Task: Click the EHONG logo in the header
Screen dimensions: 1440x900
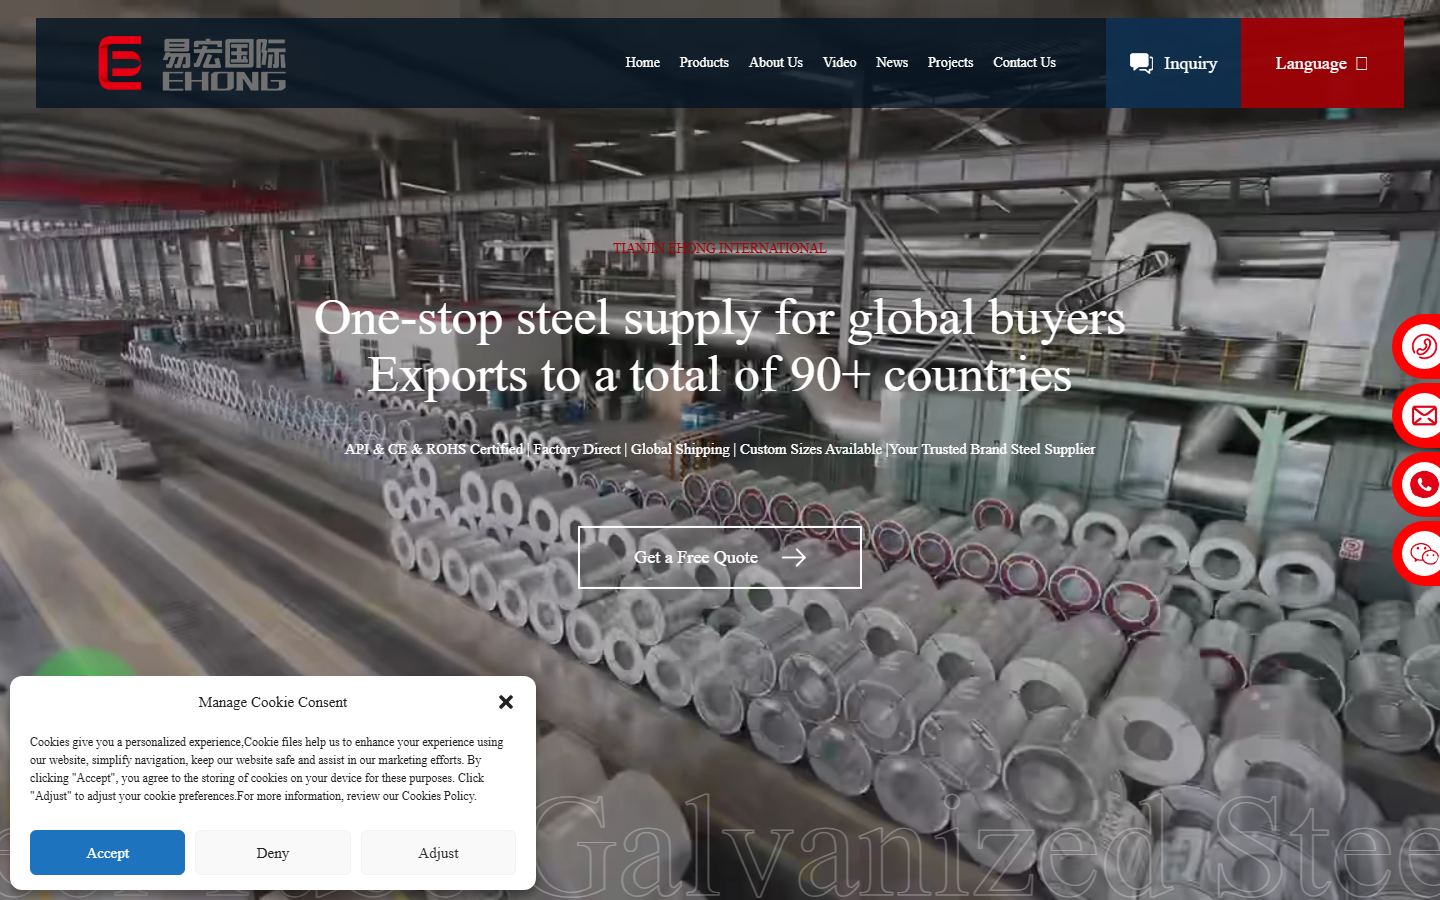Action: (x=192, y=63)
